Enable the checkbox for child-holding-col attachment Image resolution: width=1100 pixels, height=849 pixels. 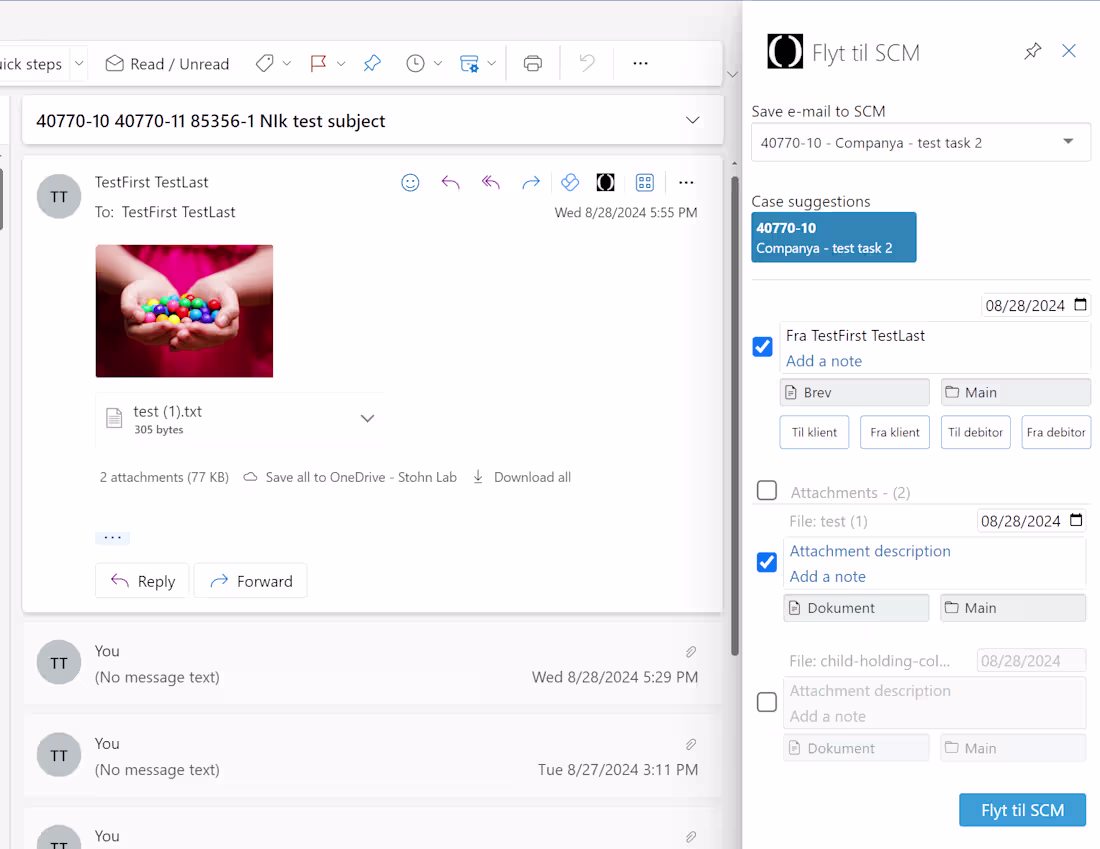point(766,702)
